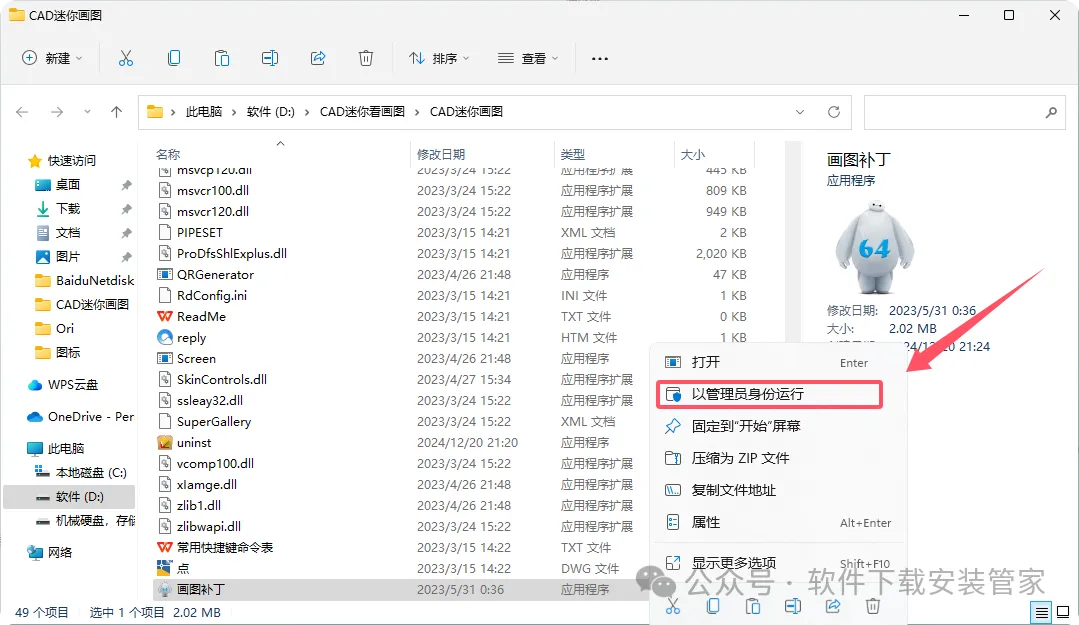Sort by the 修改日期 column header
Viewport: 1079px width, 625px height.
[x=441, y=154]
